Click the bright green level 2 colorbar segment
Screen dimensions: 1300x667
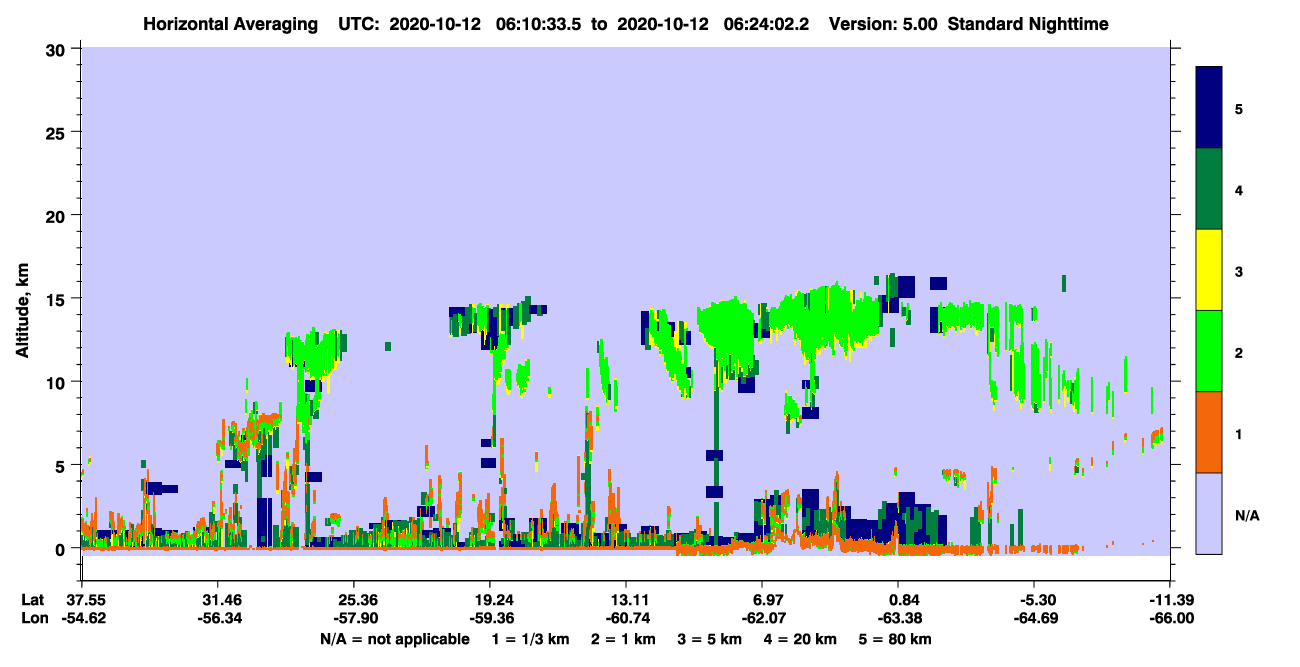(x=1209, y=351)
